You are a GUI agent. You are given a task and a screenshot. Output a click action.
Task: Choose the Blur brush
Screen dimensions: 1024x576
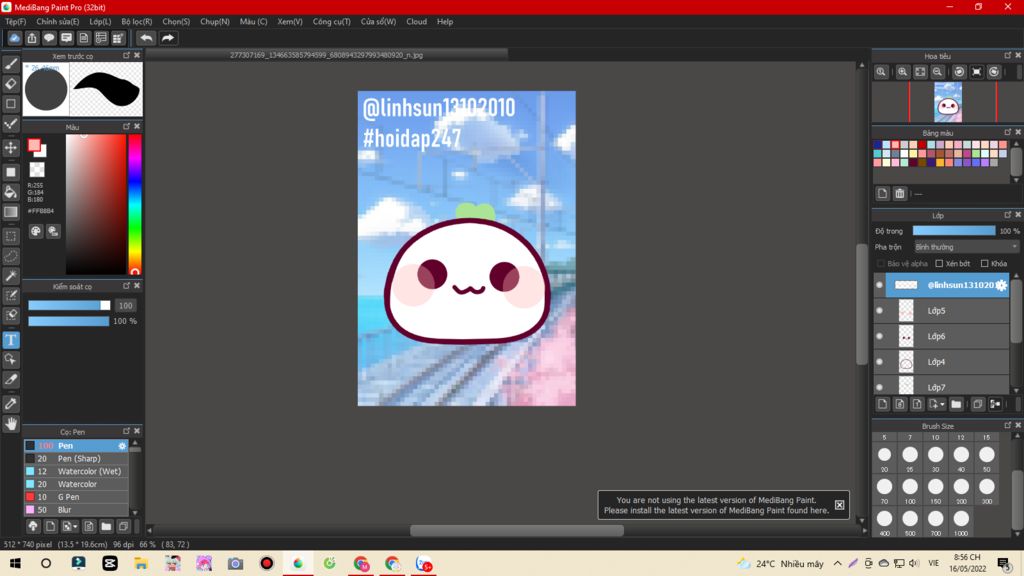(x=76, y=510)
